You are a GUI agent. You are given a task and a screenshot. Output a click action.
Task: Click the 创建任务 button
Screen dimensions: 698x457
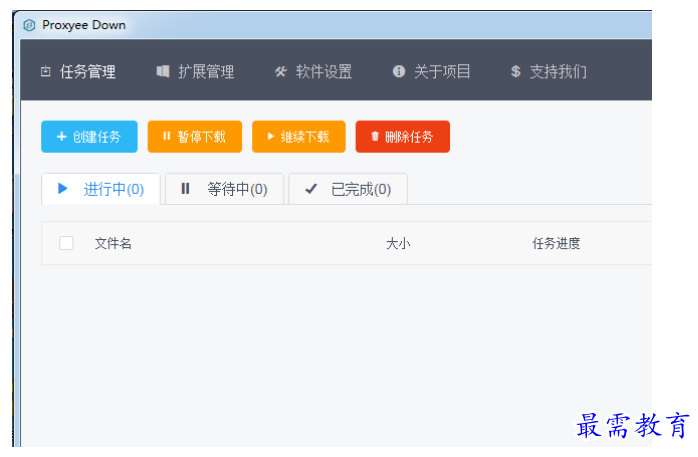pyautogui.click(x=89, y=137)
